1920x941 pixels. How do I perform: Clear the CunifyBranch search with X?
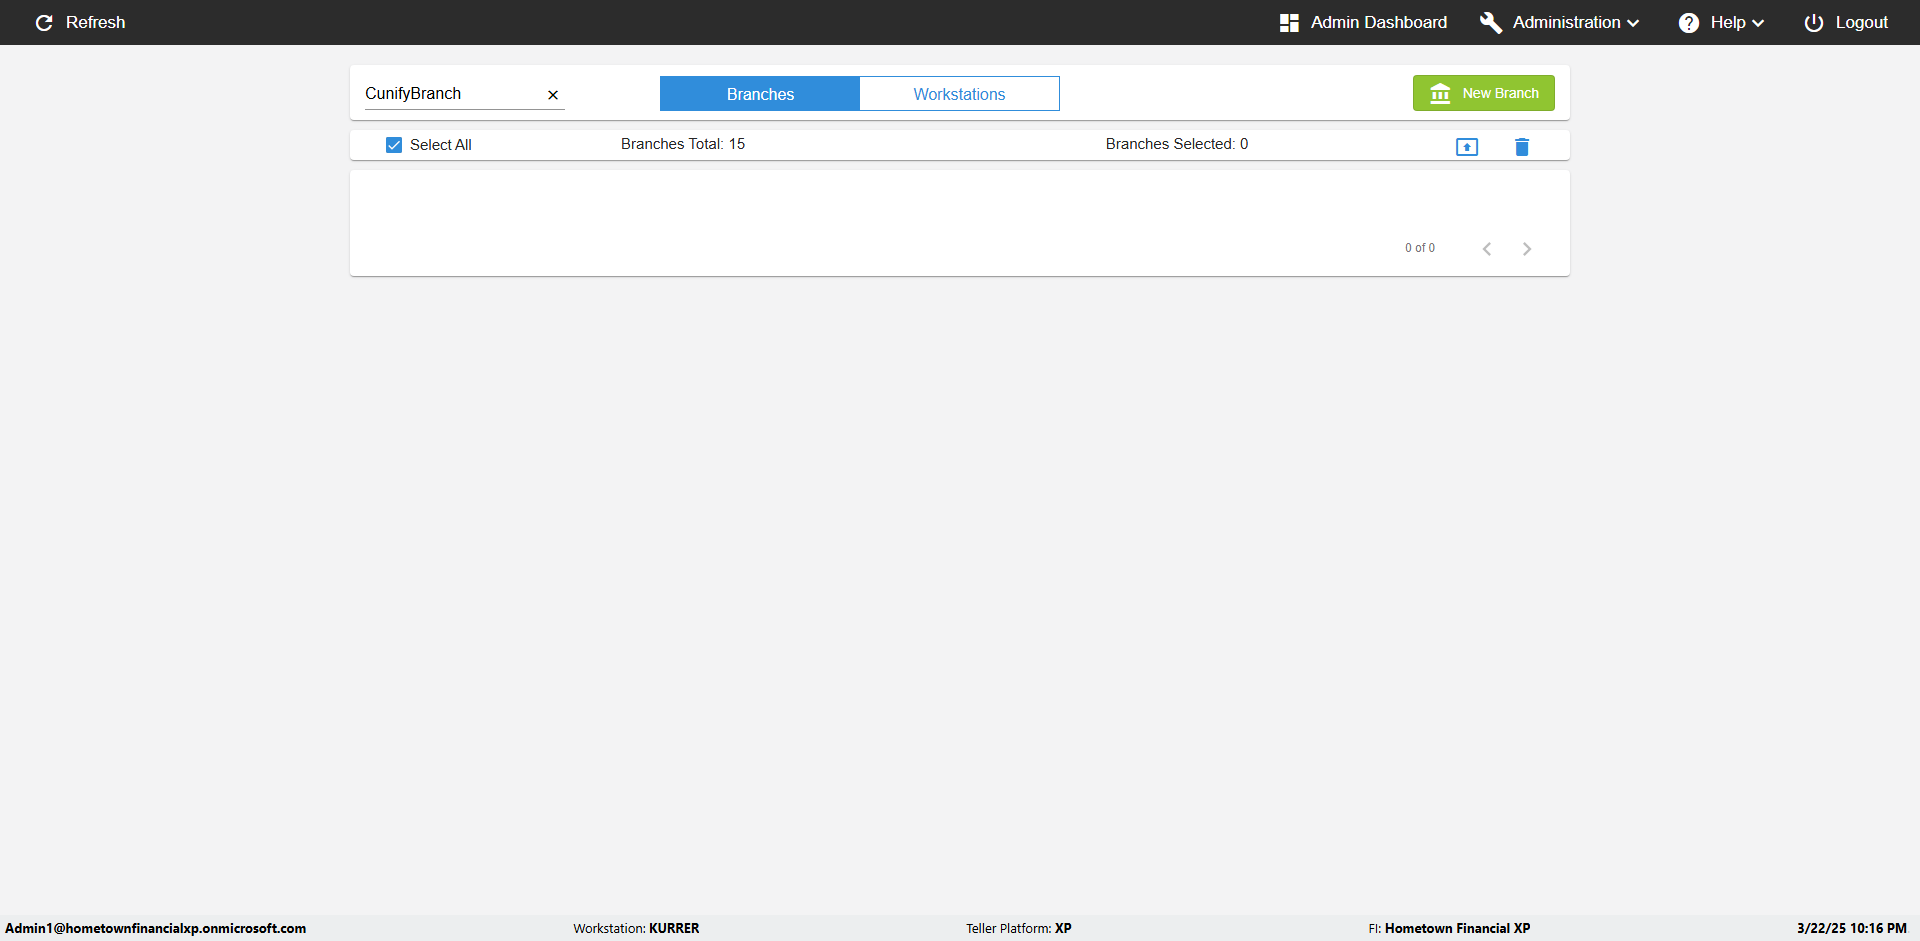553,95
